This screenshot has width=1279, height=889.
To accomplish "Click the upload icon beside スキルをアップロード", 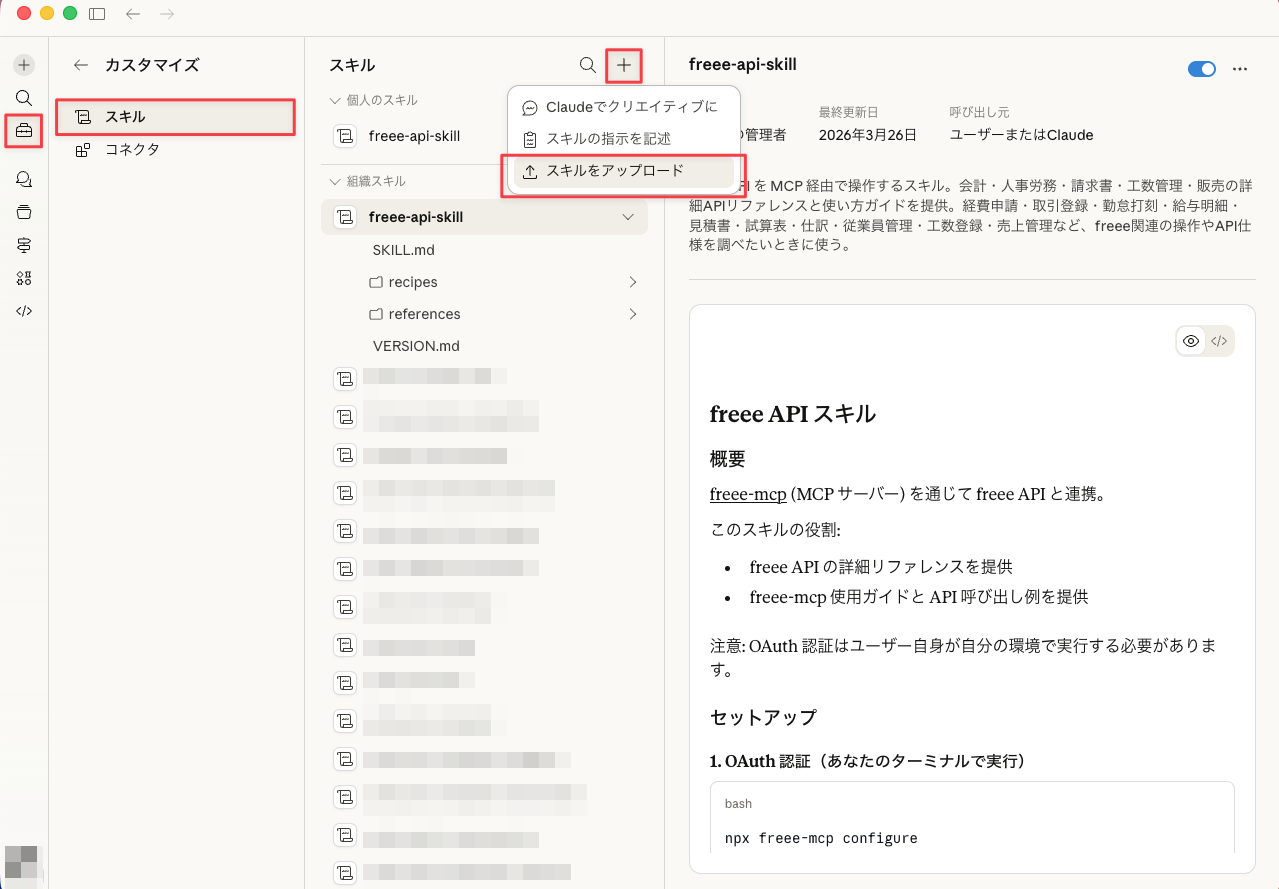I will point(530,171).
